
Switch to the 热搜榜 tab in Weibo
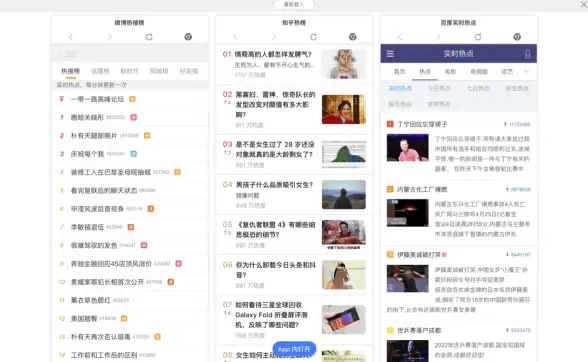(x=70, y=71)
